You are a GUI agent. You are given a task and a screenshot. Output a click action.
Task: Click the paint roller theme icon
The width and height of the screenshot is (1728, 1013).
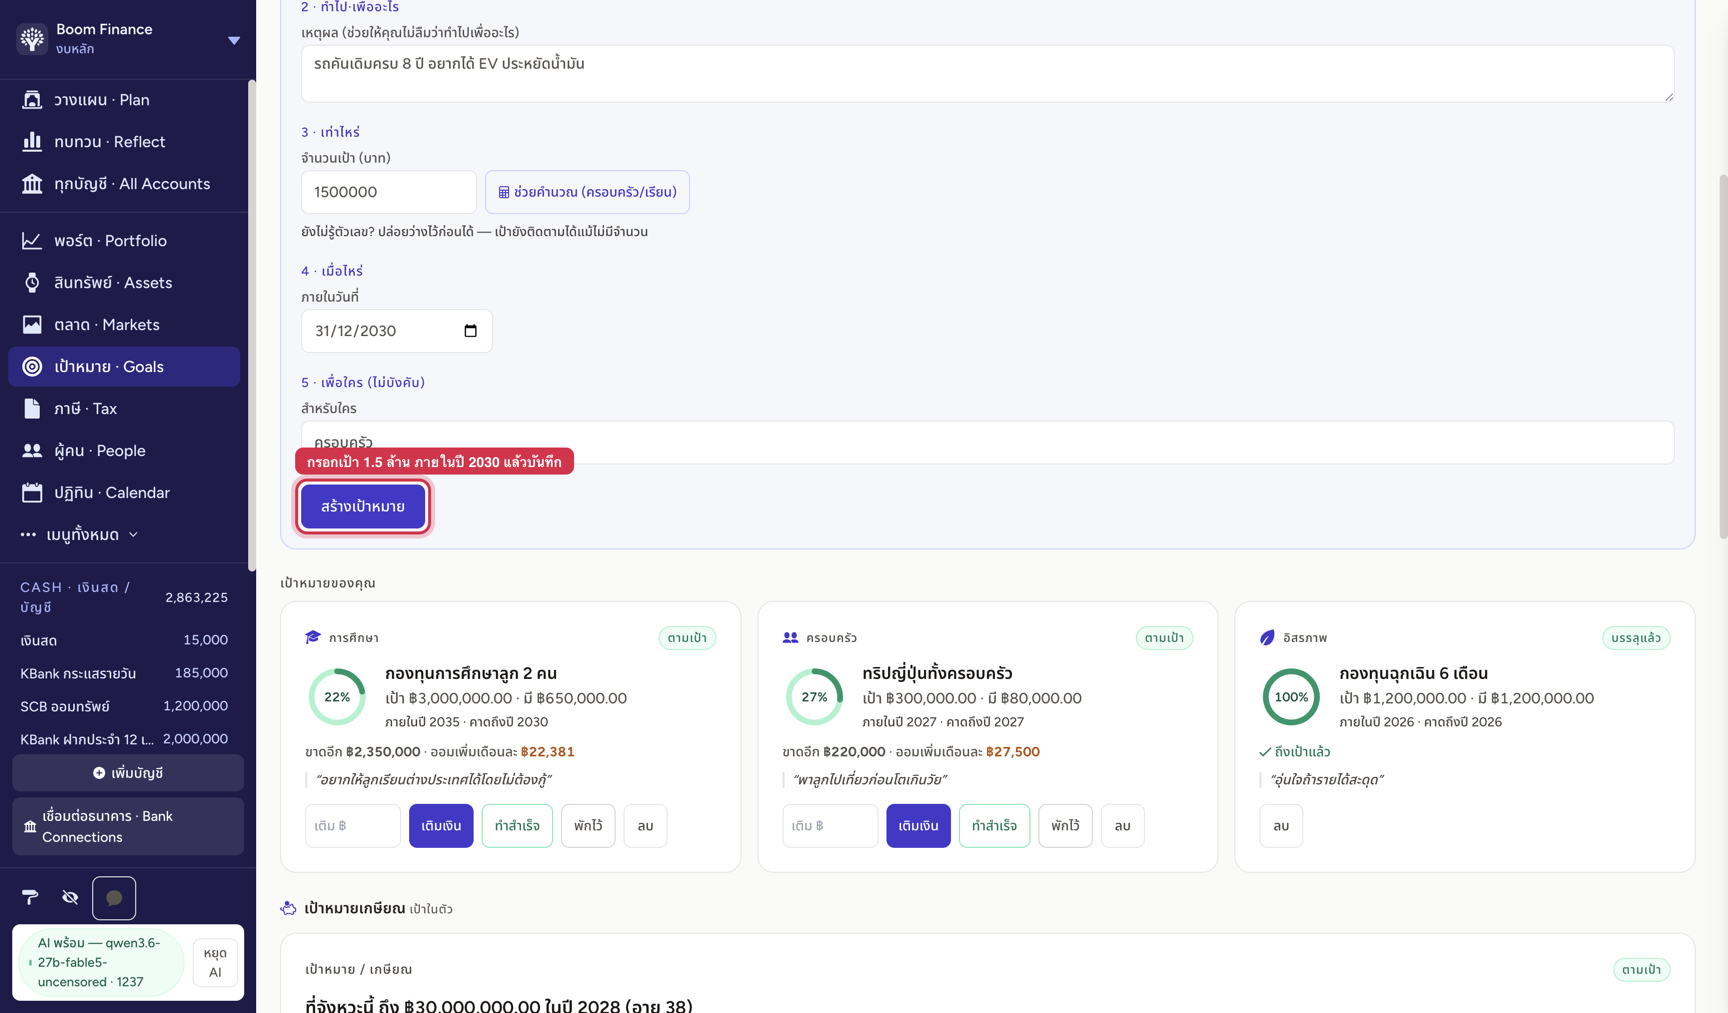click(x=30, y=898)
